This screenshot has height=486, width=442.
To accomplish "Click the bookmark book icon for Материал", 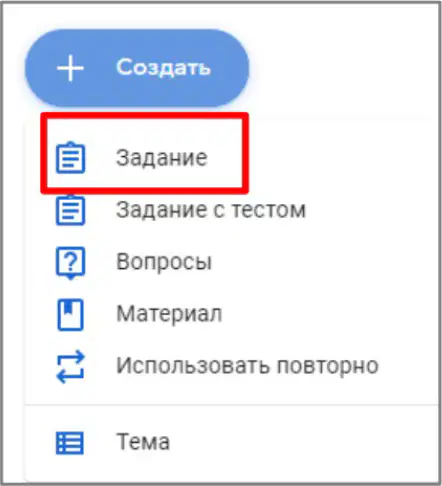I will [x=70, y=314].
